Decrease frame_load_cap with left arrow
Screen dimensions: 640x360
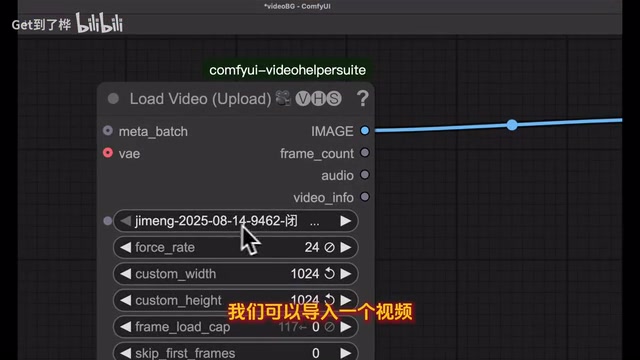(x=126, y=327)
